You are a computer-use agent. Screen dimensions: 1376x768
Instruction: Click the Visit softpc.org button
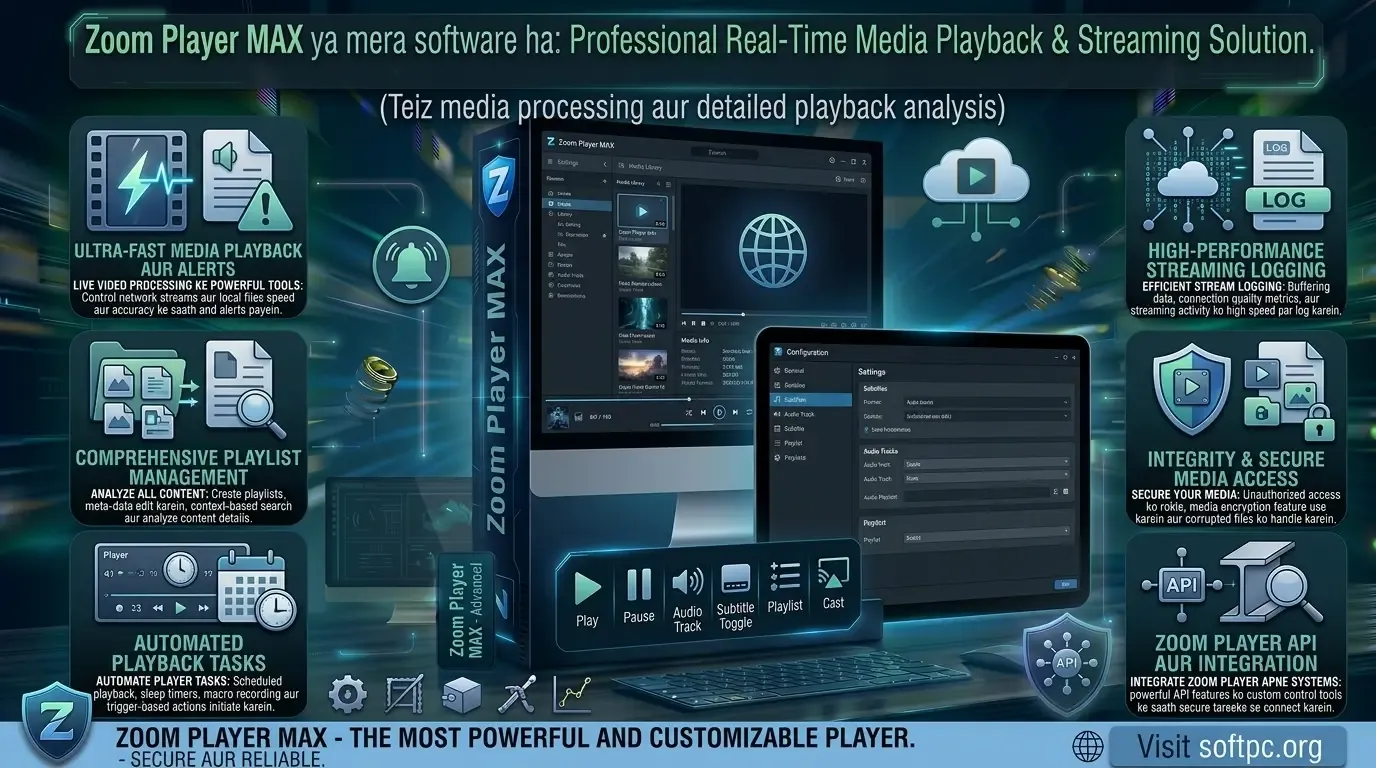tap(1228, 747)
